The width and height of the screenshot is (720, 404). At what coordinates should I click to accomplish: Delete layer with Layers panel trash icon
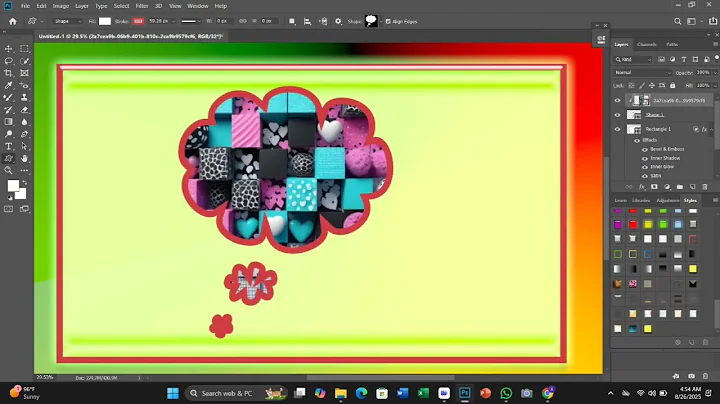pyautogui.click(x=705, y=187)
